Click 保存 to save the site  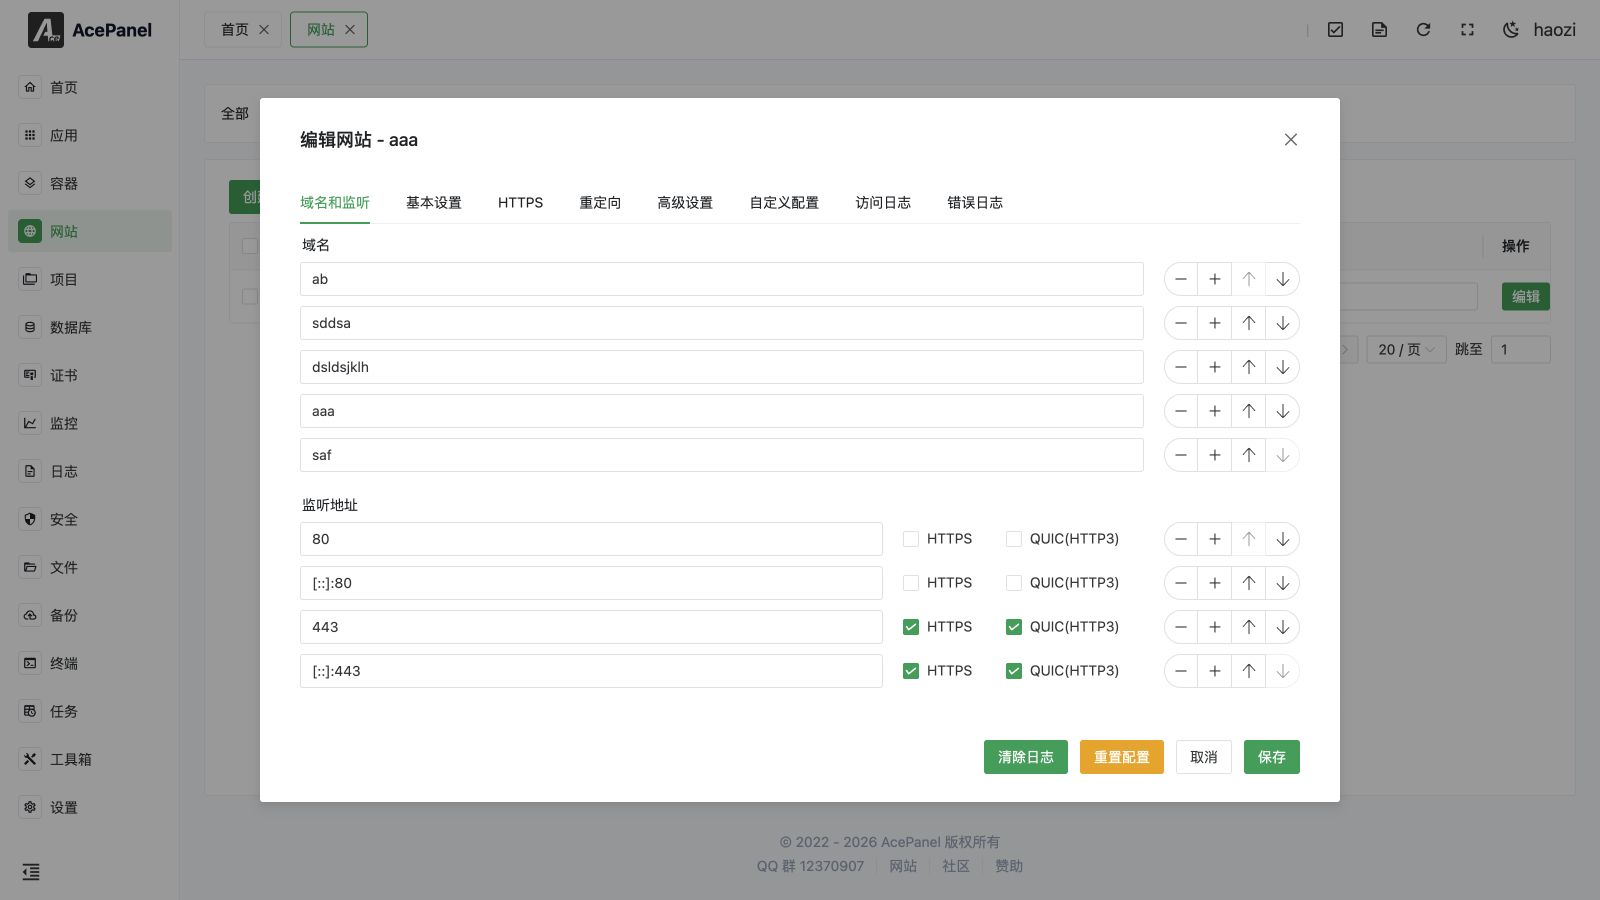tap(1272, 757)
